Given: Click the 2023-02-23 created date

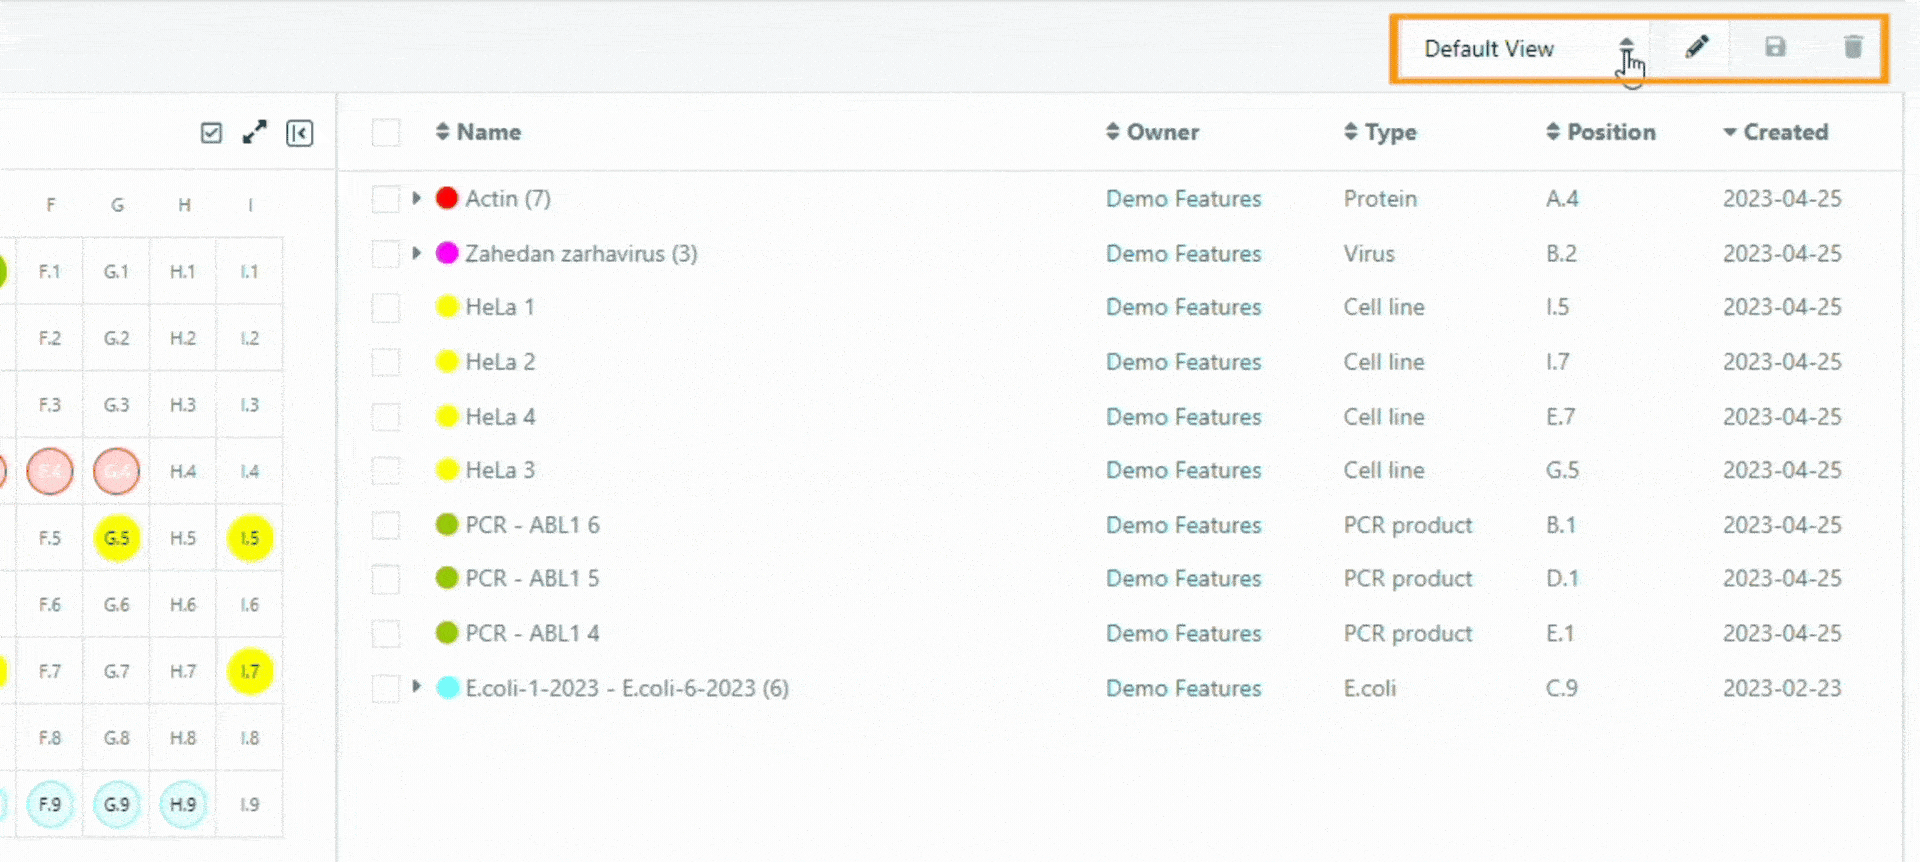Looking at the screenshot, I should click(x=1782, y=688).
